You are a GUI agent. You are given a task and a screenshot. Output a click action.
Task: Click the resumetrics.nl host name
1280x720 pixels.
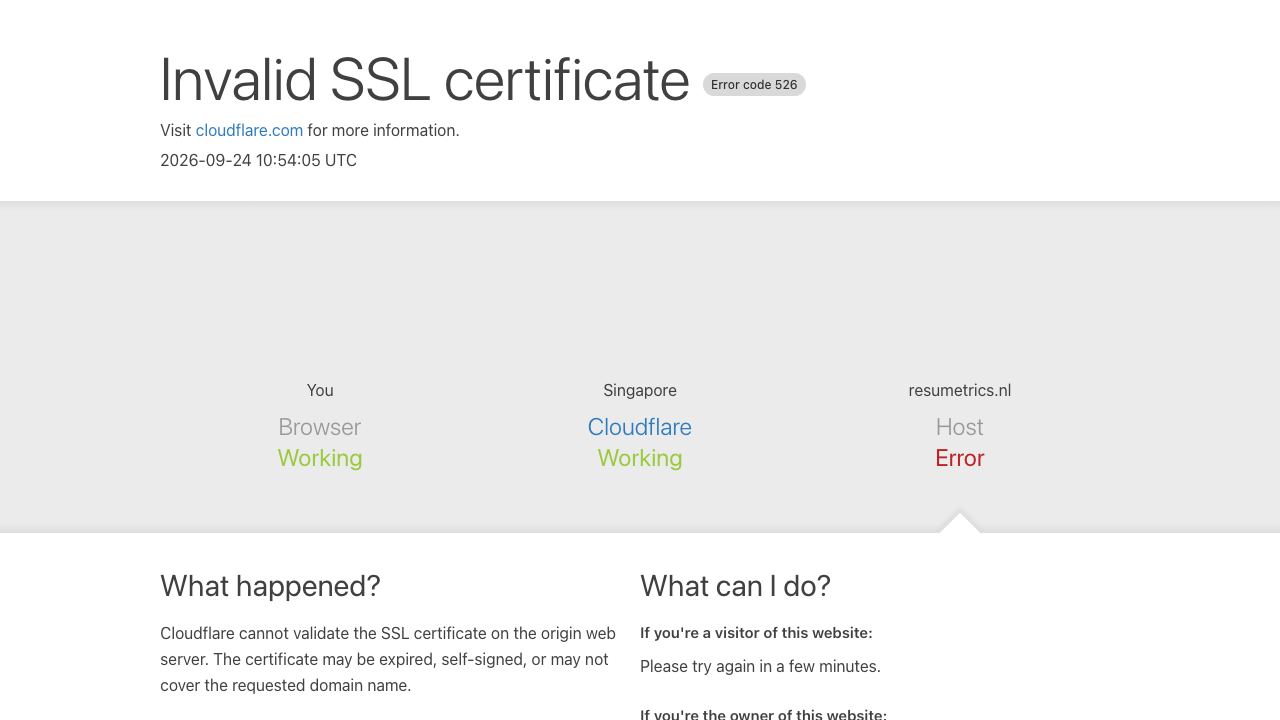(x=960, y=390)
